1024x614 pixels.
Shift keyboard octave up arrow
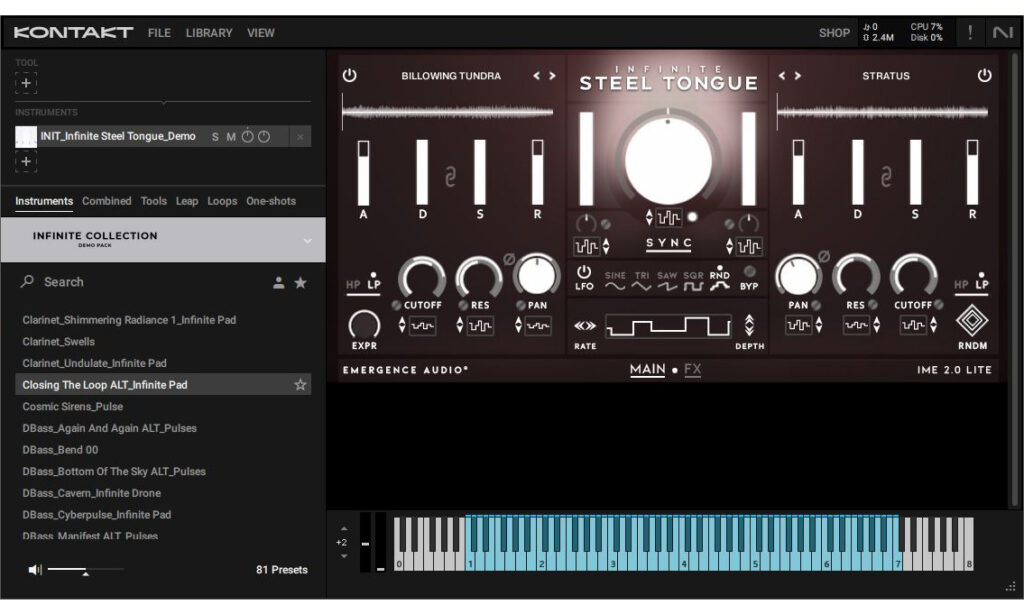[344, 528]
